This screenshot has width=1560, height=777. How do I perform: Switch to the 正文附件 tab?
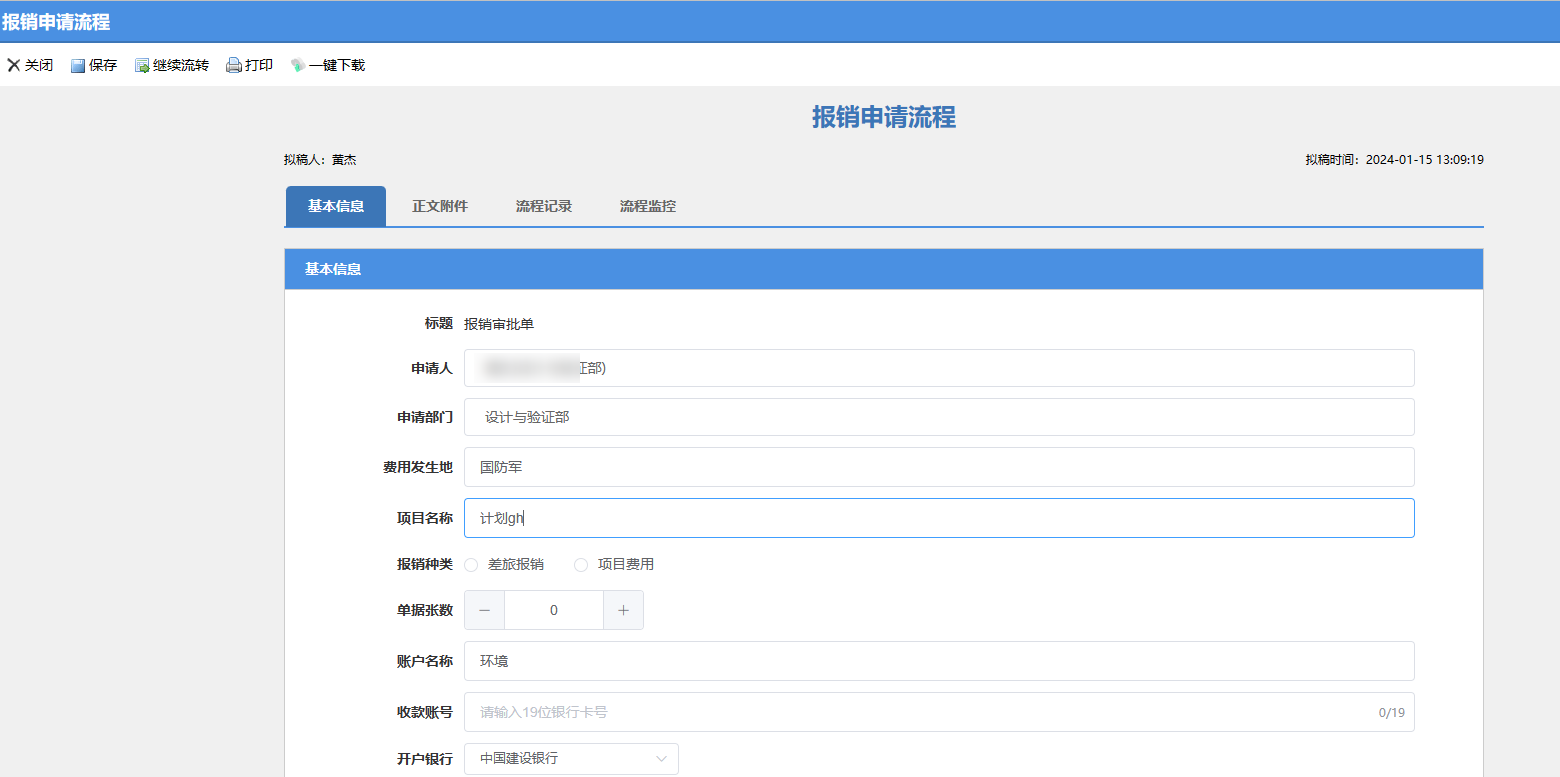coord(440,207)
